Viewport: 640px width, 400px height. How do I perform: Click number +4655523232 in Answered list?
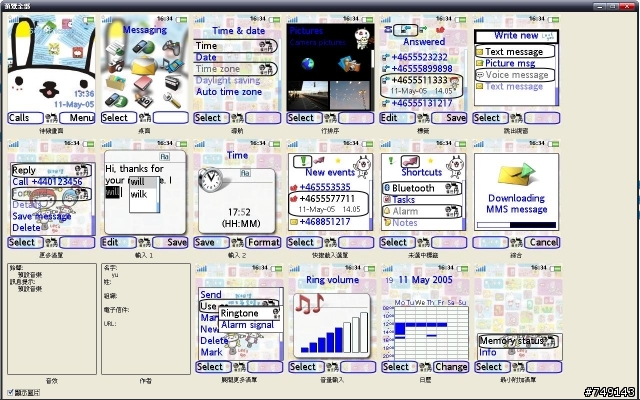click(x=419, y=58)
